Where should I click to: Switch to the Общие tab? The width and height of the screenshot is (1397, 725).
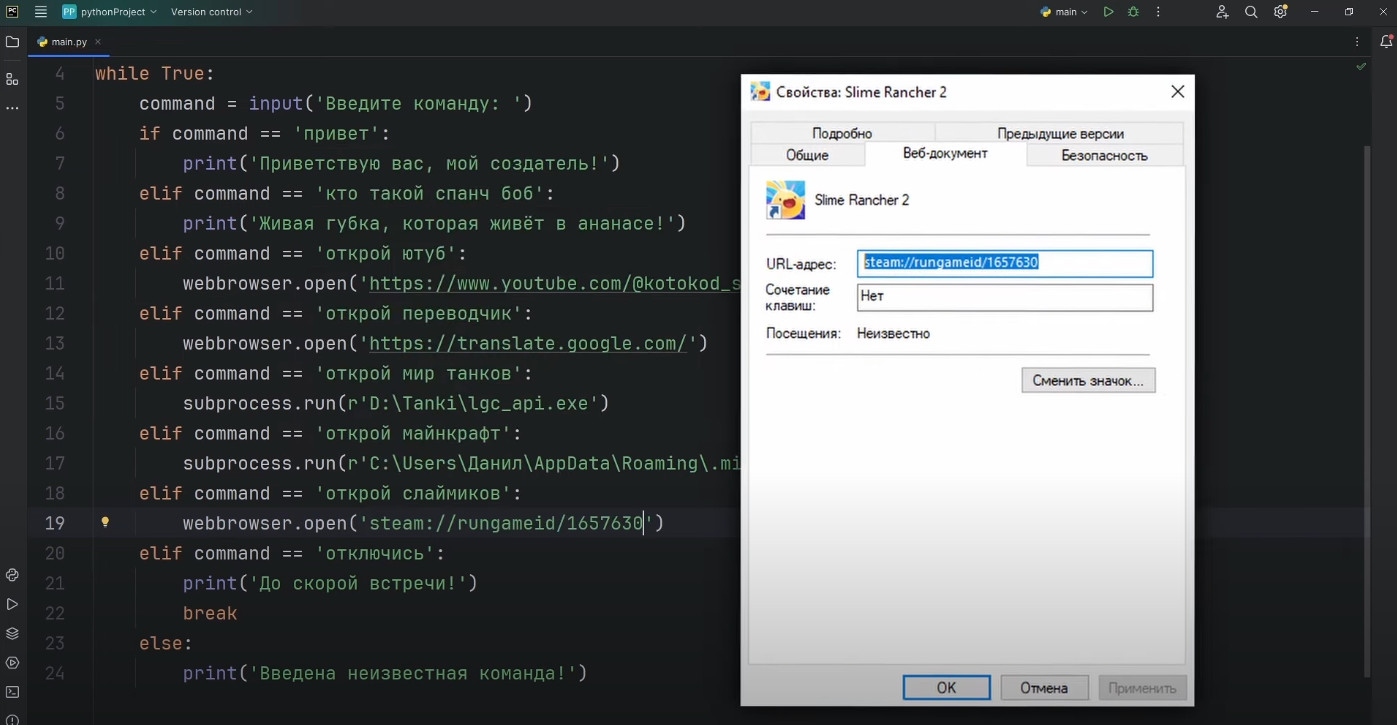point(807,155)
